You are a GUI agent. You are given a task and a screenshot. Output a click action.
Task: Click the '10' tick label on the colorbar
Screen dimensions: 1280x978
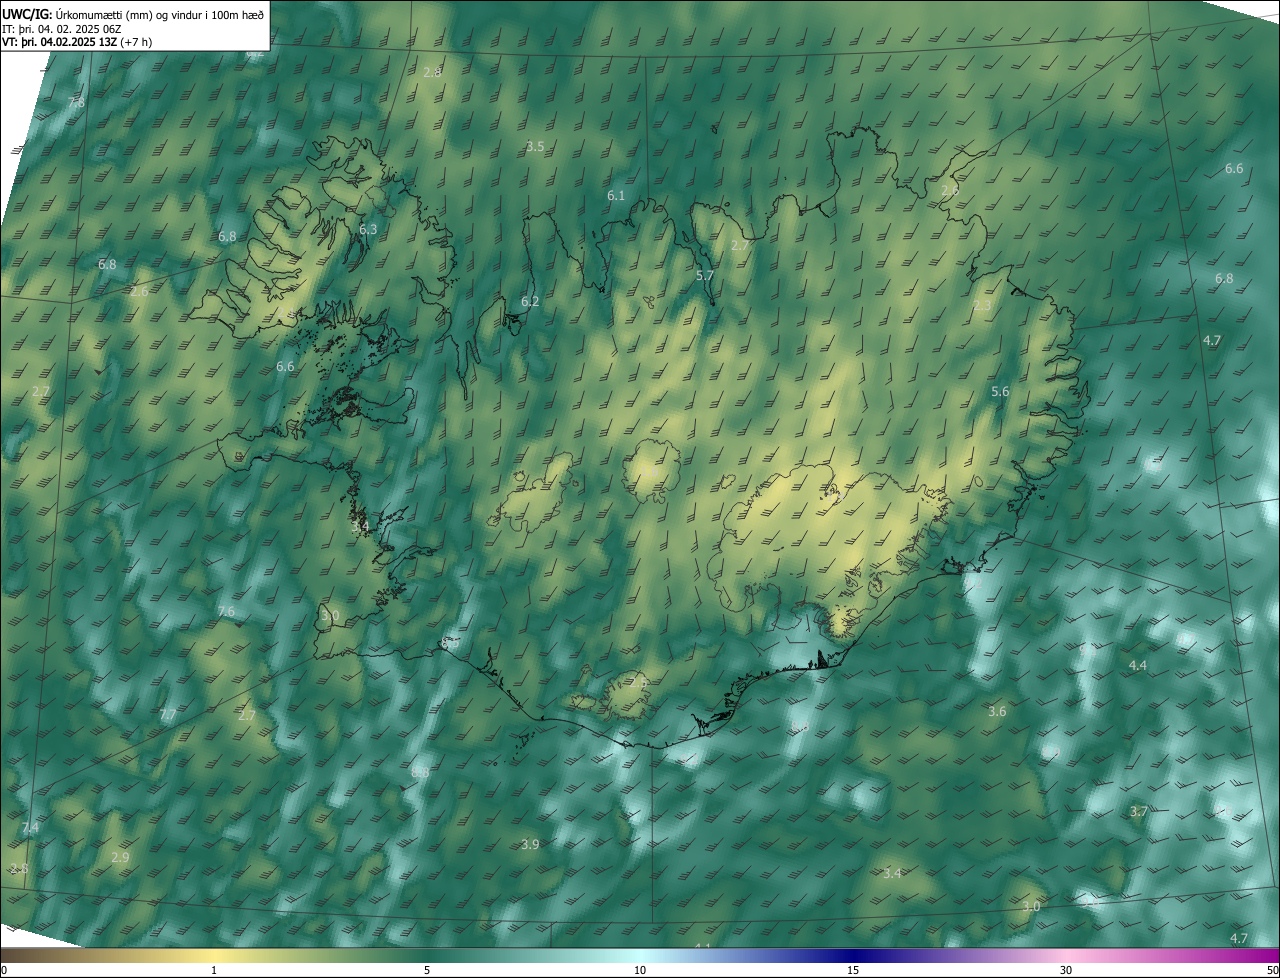[640, 971]
